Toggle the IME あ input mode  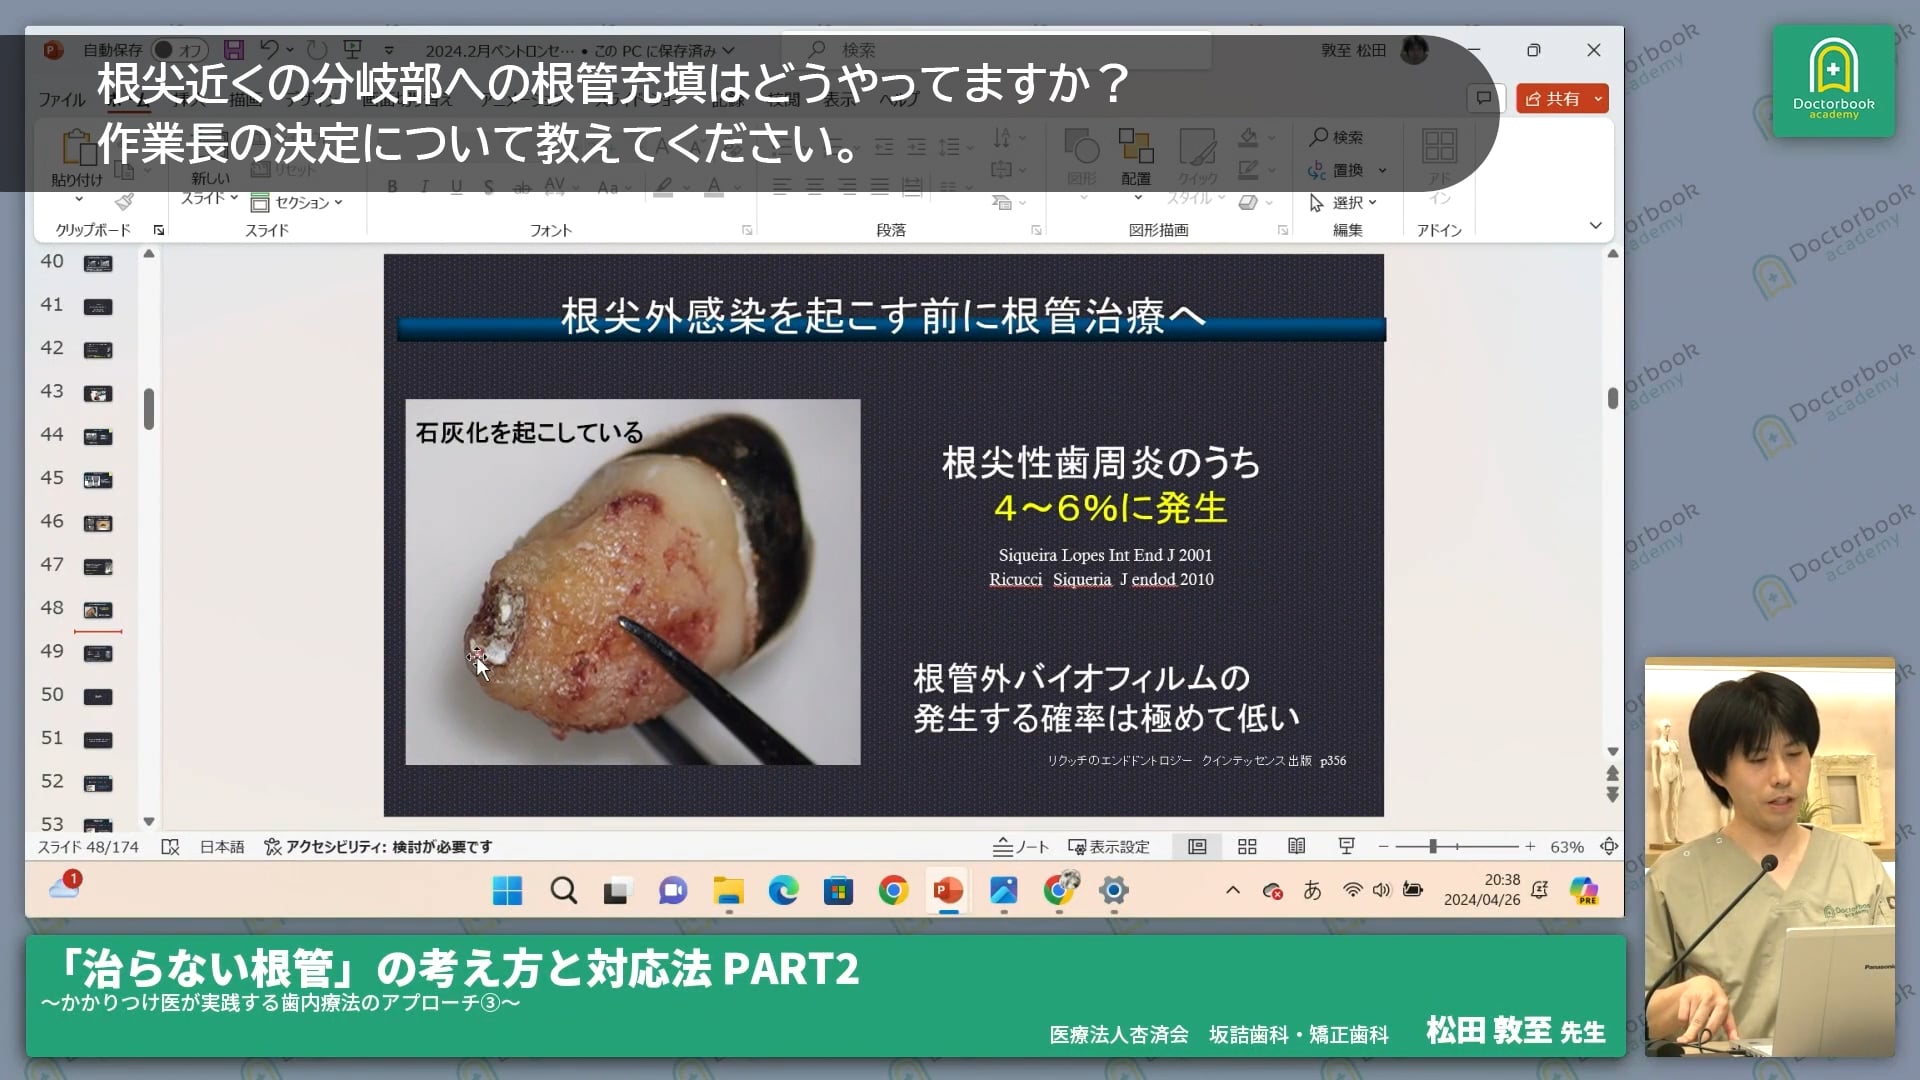click(x=1312, y=890)
